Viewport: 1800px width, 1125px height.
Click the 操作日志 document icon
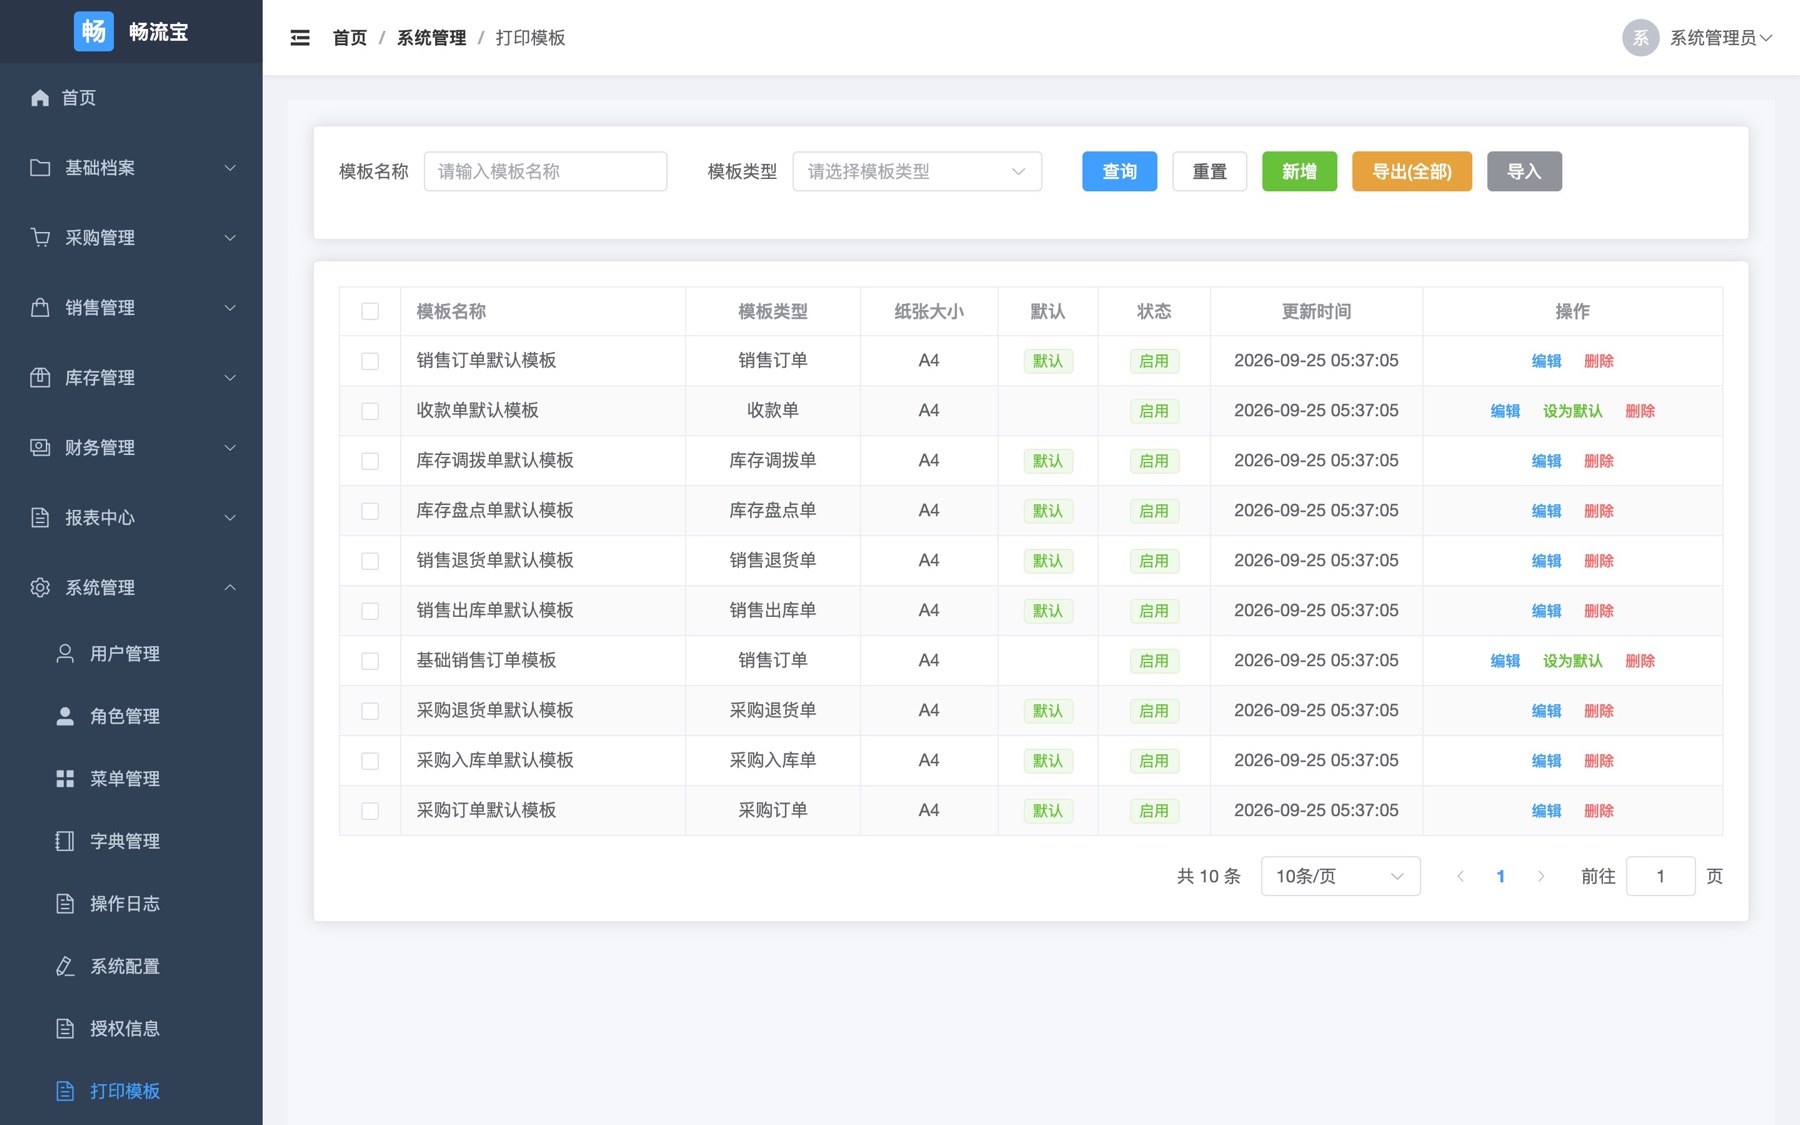coord(65,903)
